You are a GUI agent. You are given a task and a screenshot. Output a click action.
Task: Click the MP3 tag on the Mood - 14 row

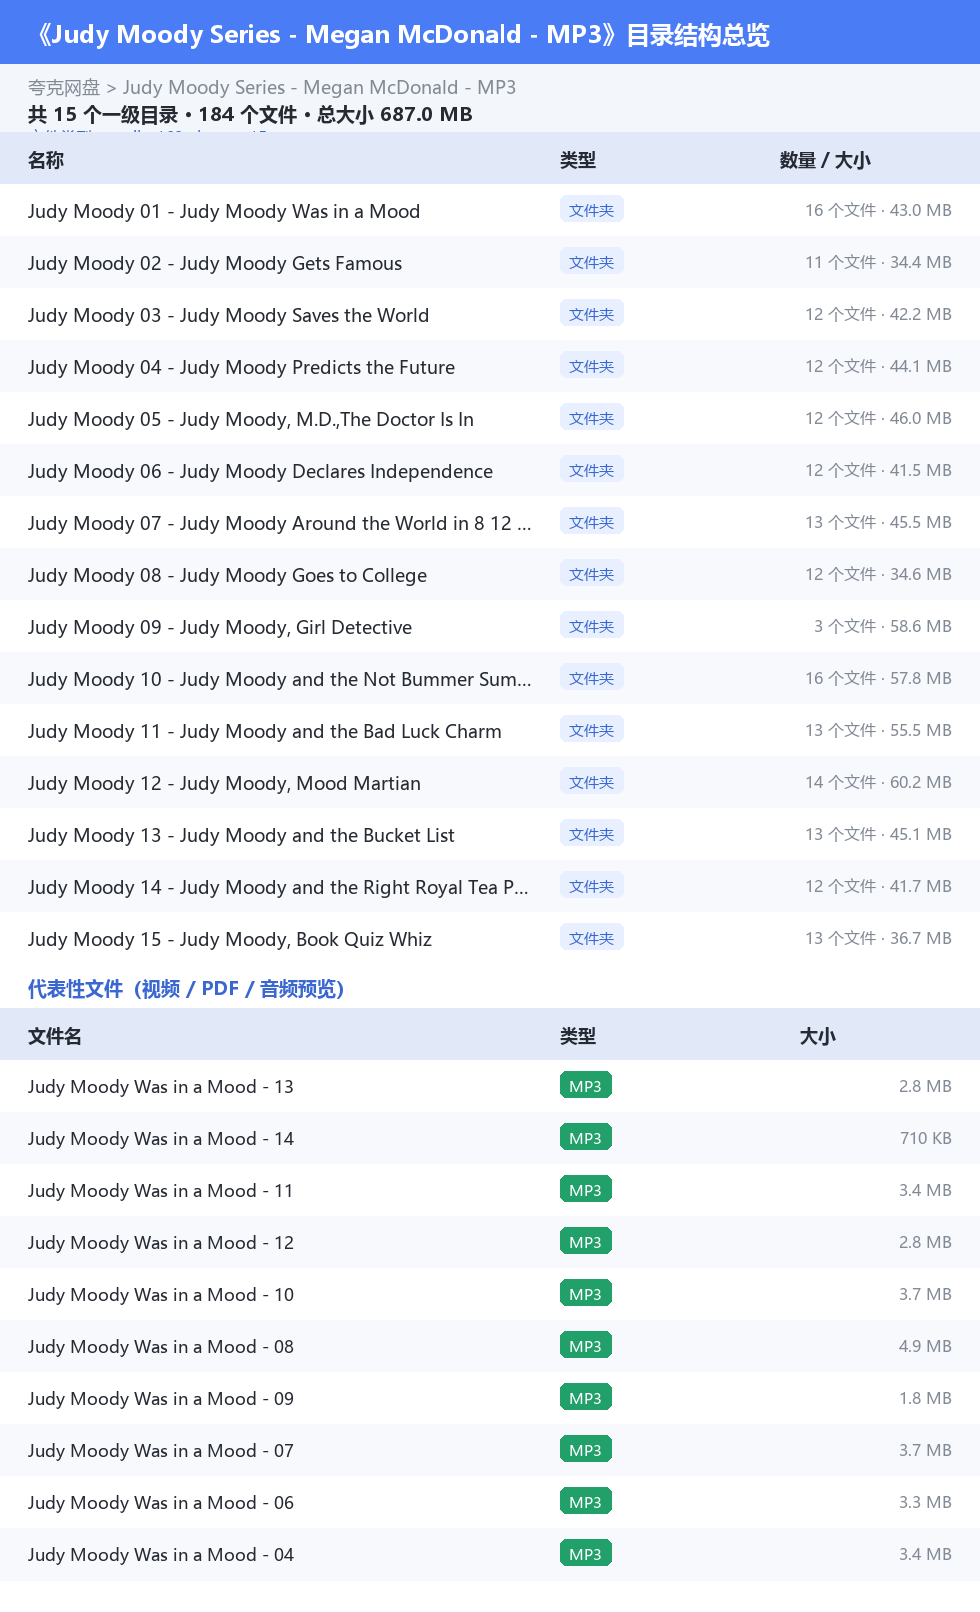tap(586, 1138)
